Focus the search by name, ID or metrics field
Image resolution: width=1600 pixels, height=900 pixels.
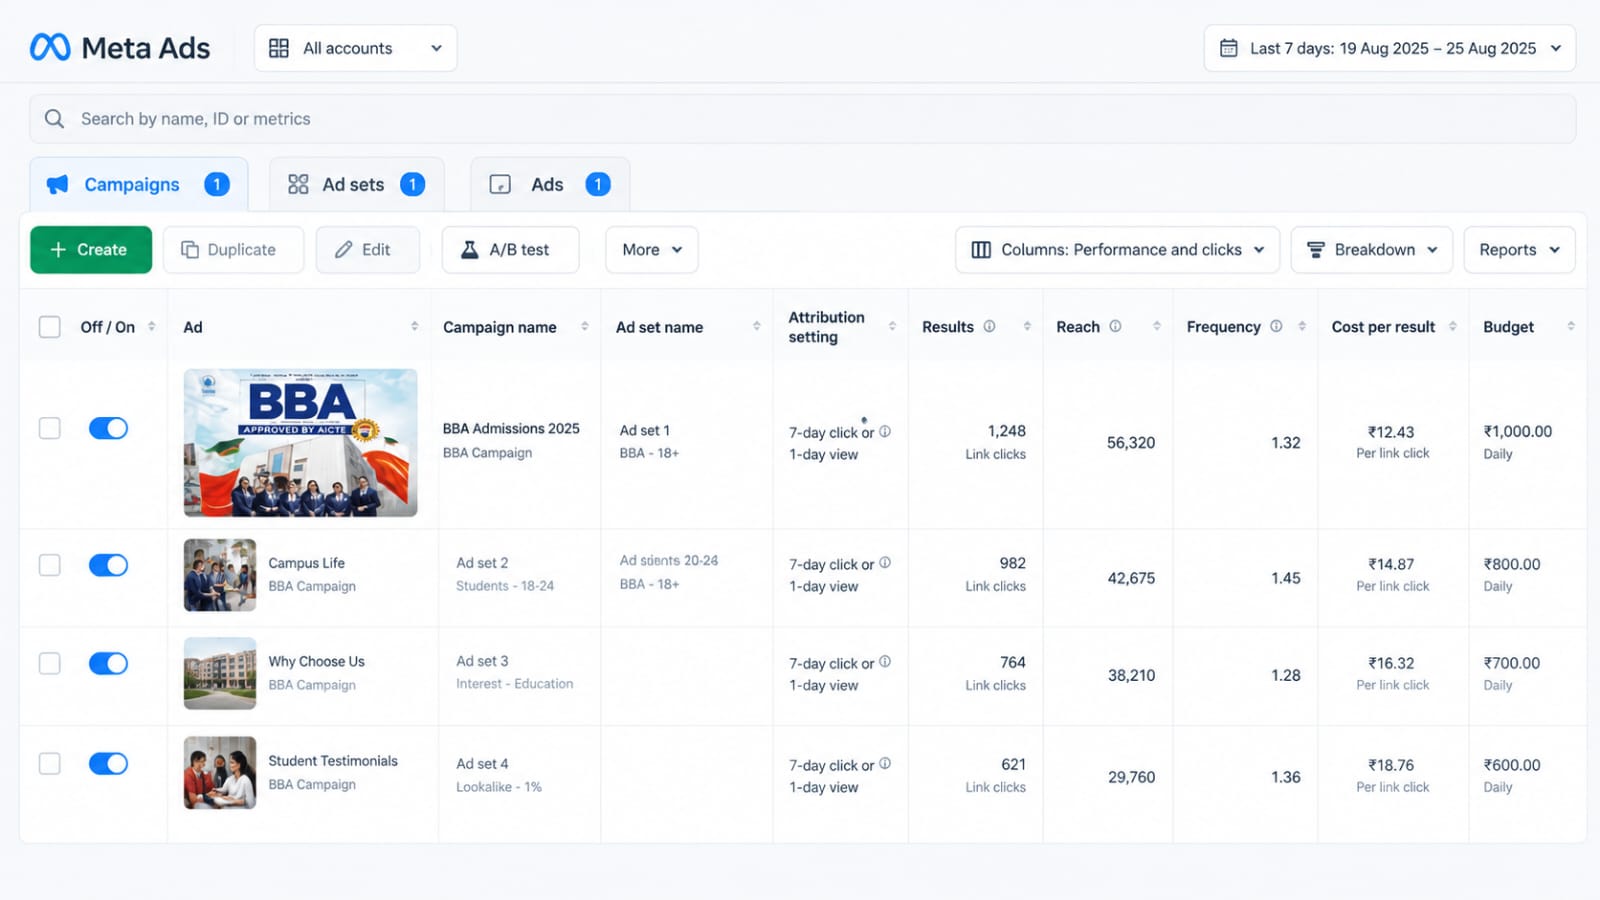coord(802,119)
